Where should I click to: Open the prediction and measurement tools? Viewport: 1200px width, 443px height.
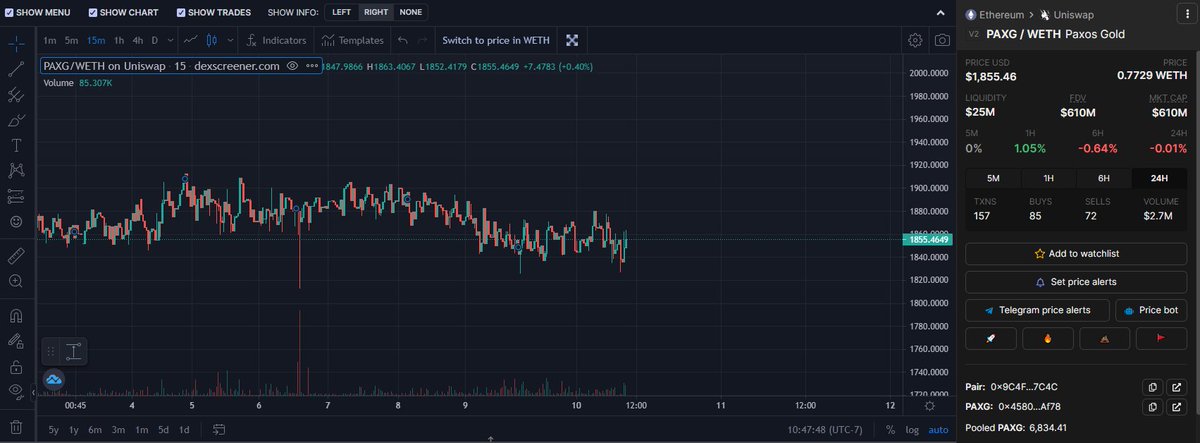coord(16,195)
